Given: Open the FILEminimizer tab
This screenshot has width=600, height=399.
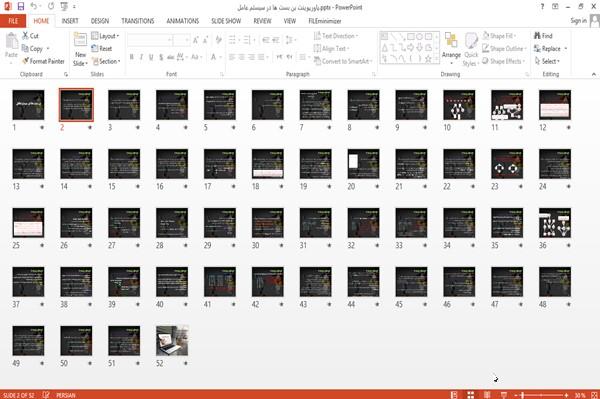Looking at the screenshot, I should (x=325, y=21).
